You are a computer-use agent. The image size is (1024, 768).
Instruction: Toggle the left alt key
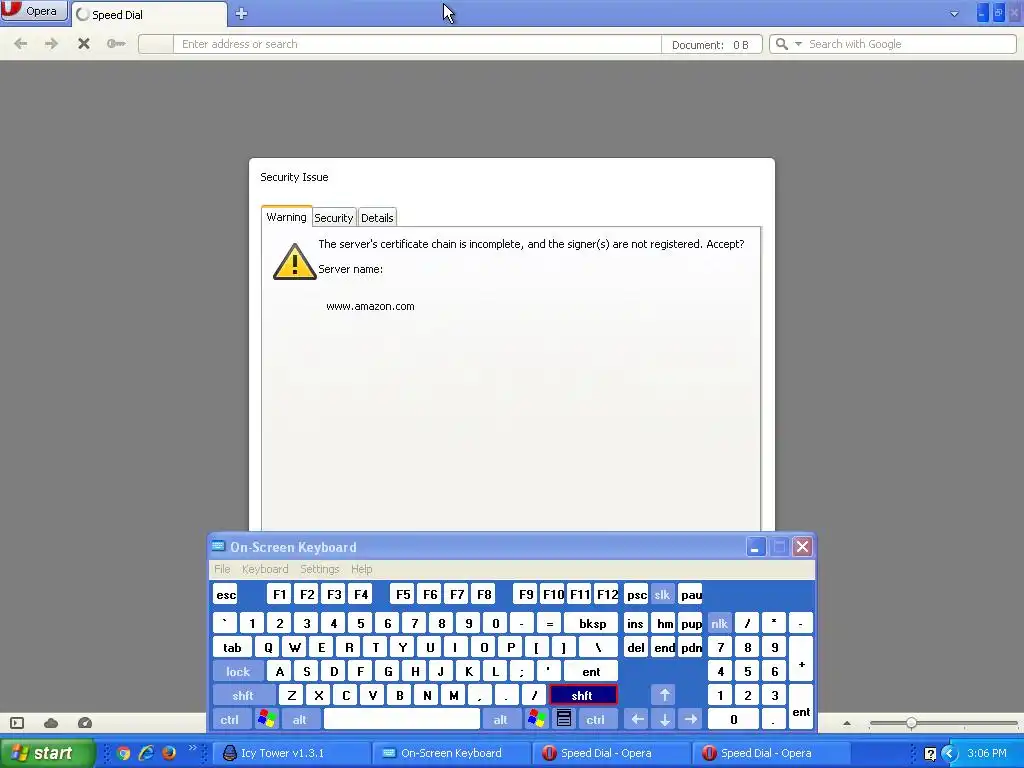[x=299, y=720]
